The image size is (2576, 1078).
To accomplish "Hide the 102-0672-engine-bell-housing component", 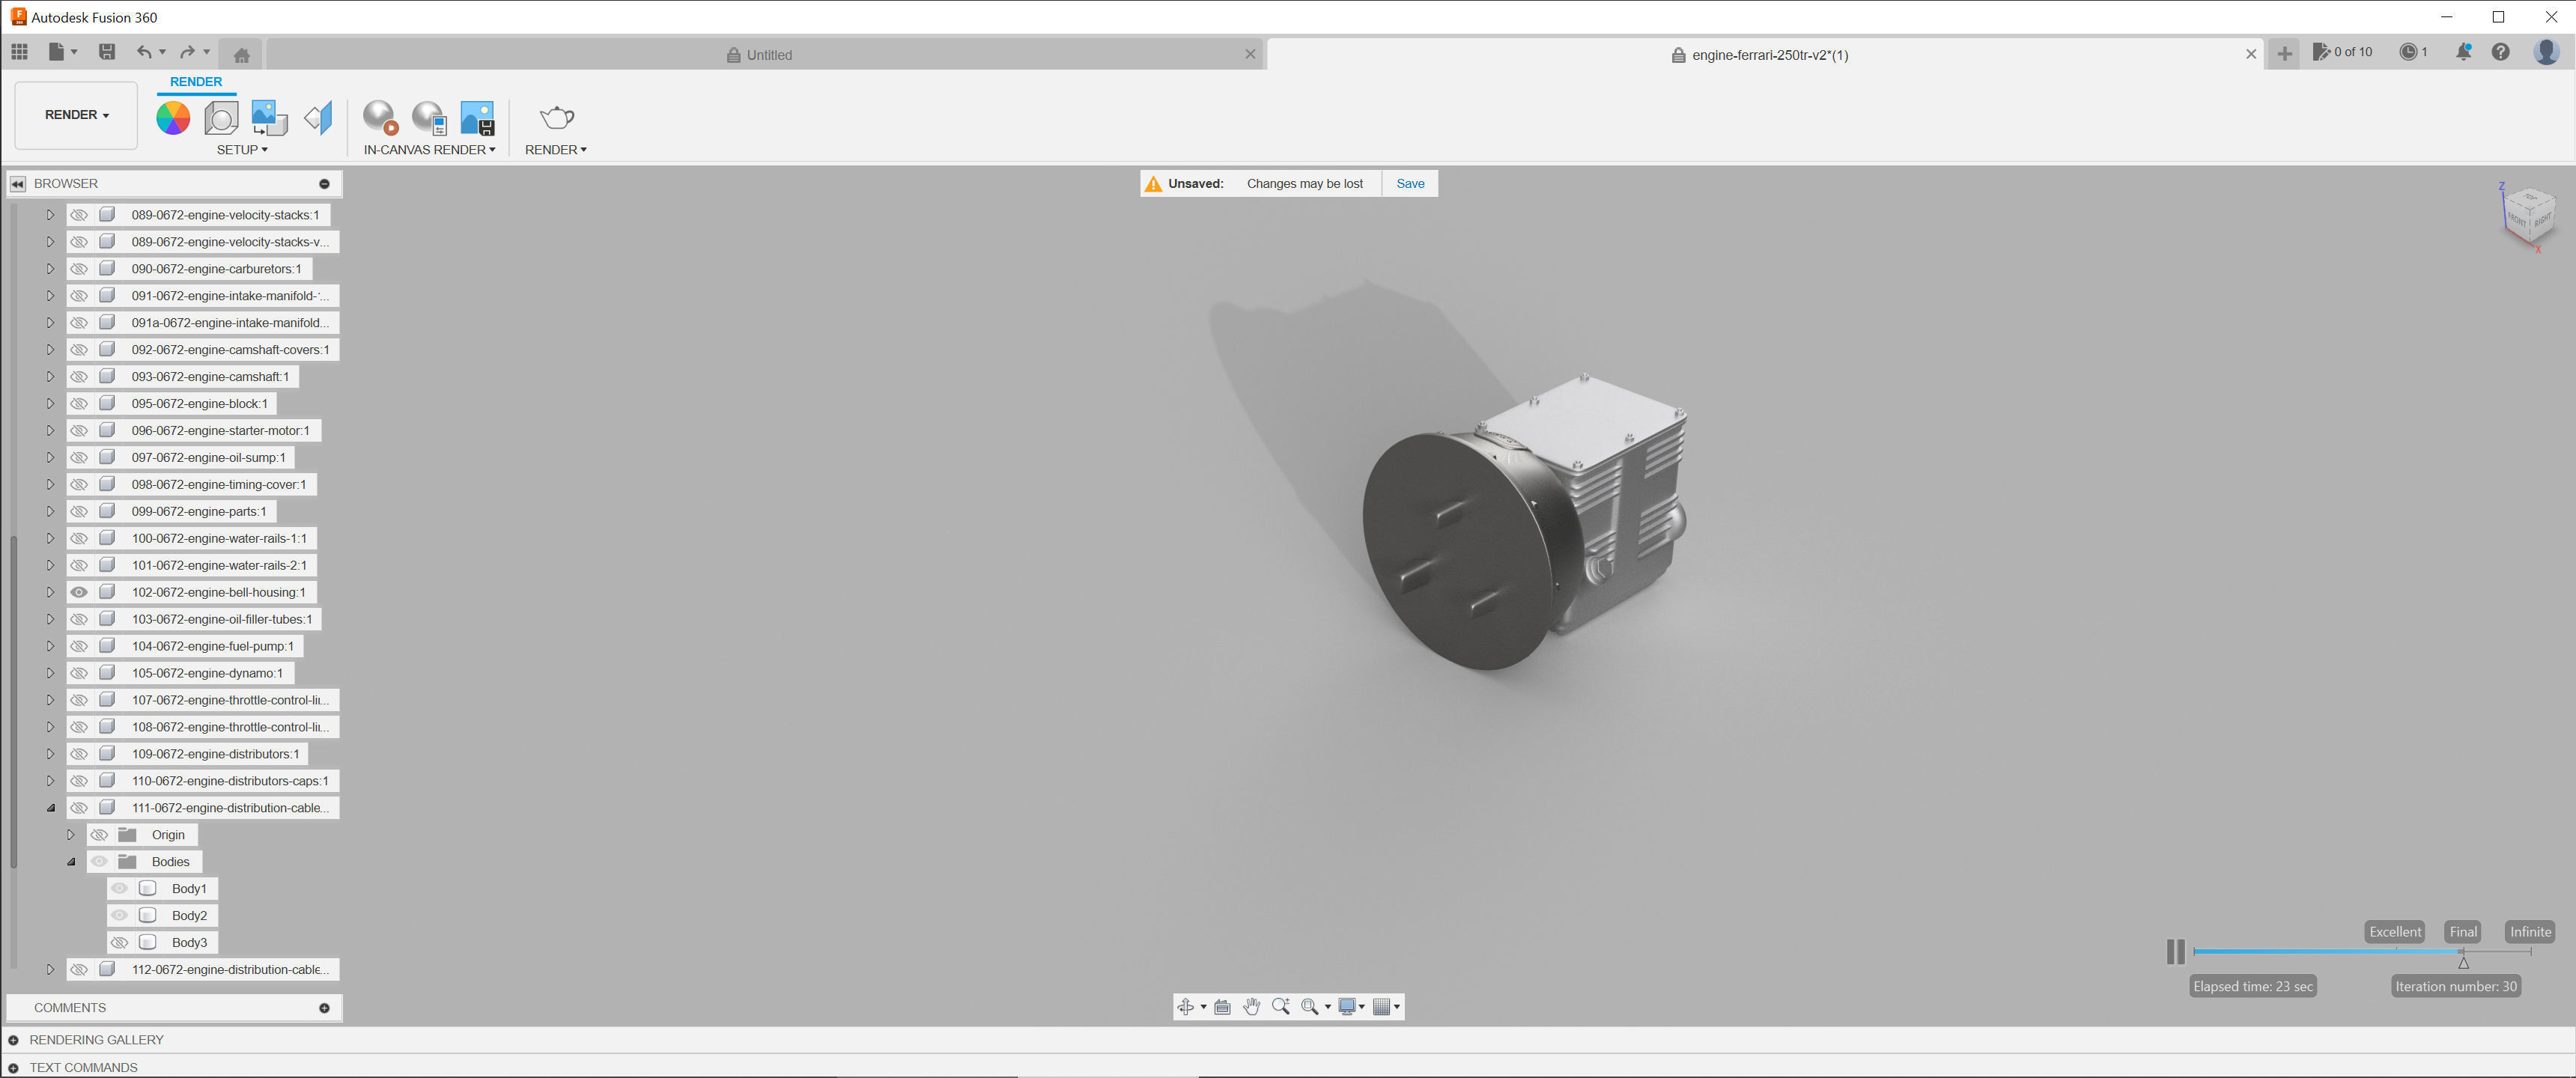I will 79,592.
